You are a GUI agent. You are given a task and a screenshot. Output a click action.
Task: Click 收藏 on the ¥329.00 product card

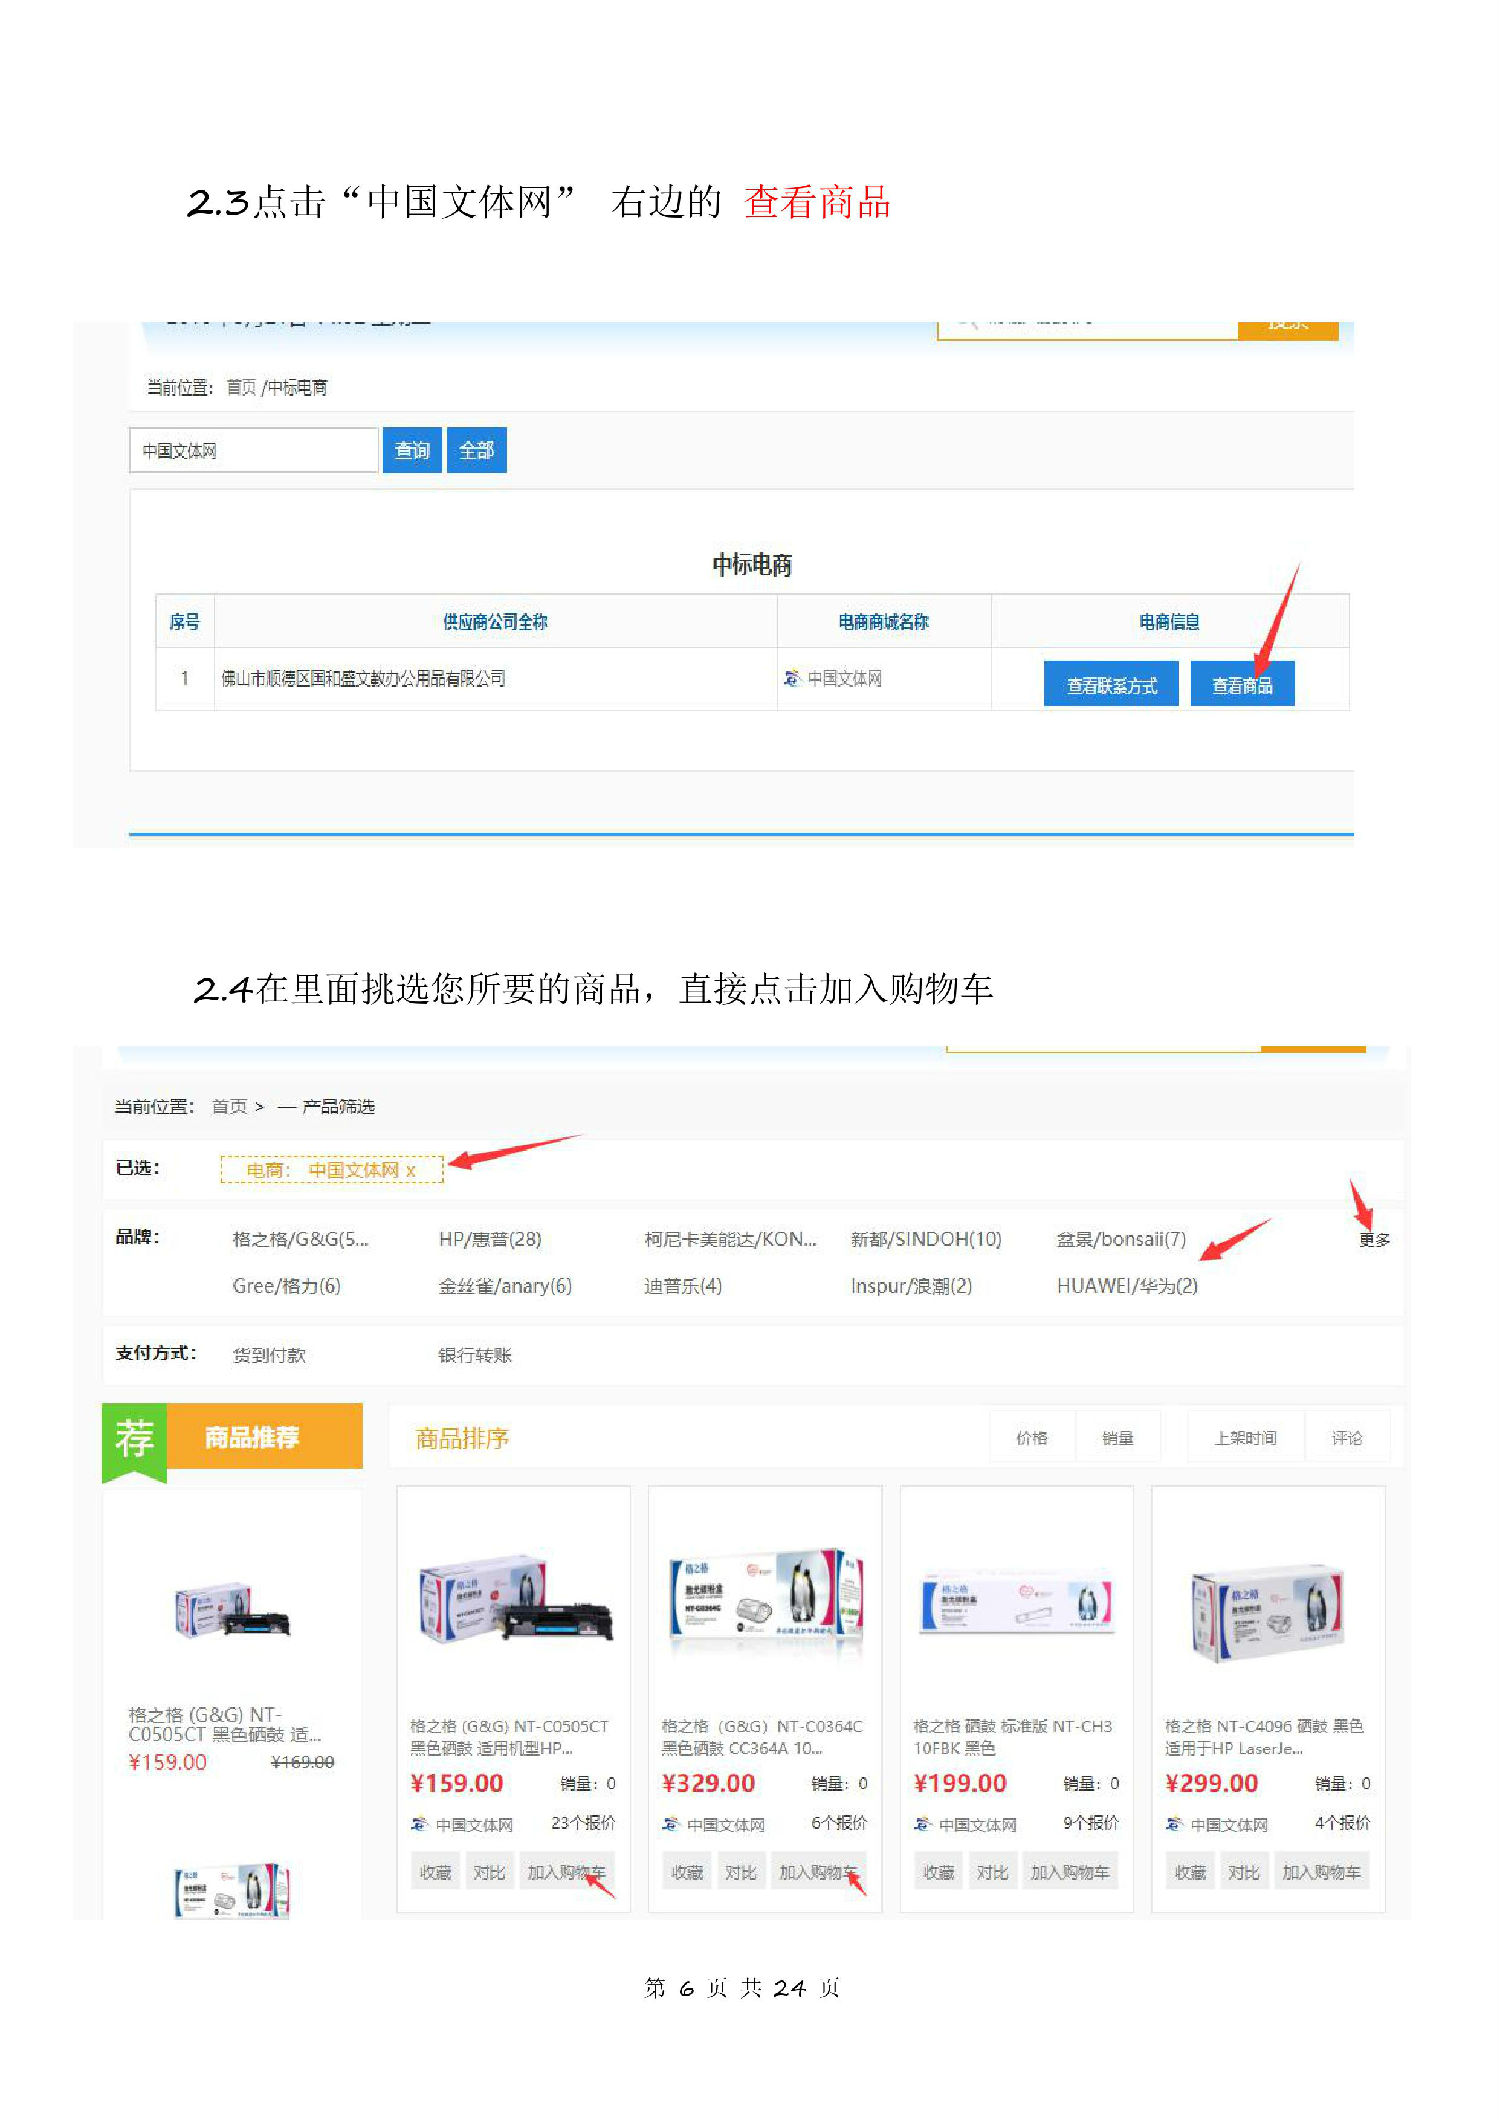687,1872
